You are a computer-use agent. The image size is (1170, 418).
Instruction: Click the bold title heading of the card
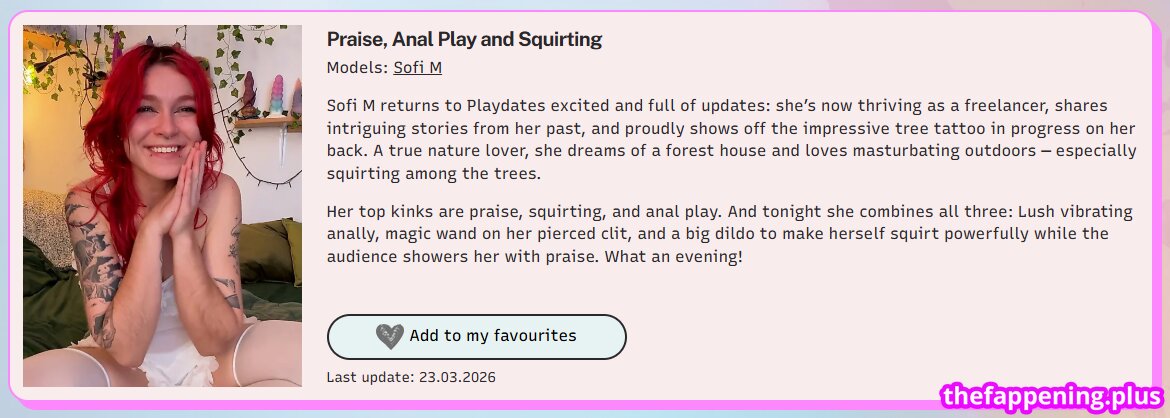click(464, 40)
